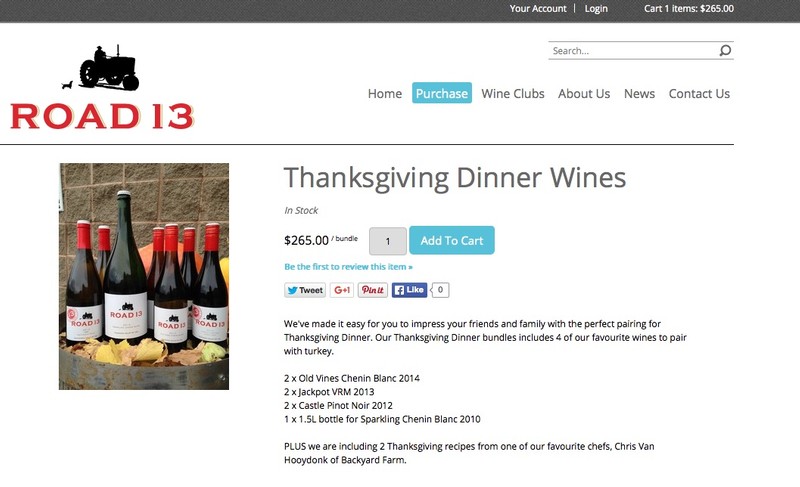
Task: Click 'Be the first to review this item'
Action: pyautogui.click(x=348, y=267)
